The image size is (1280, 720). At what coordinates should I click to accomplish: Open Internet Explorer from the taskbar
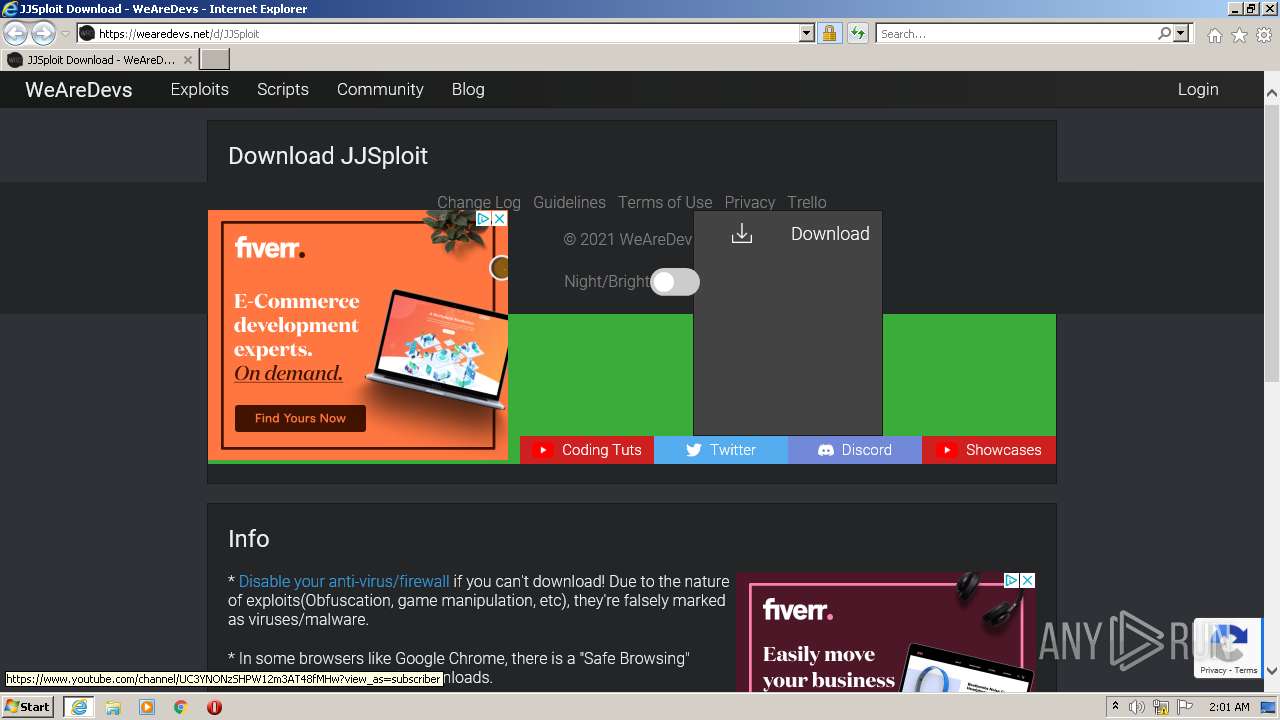click(x=78, y=707)
